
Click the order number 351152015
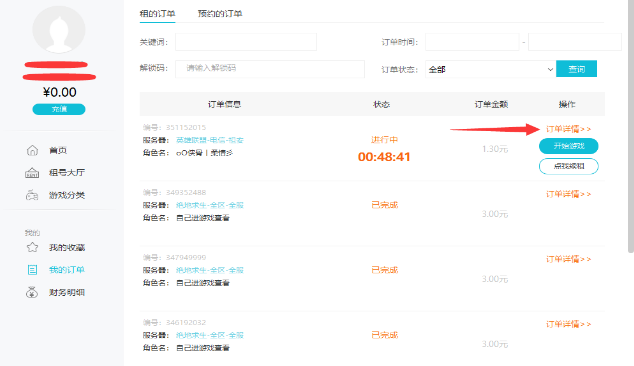pos(186,127)
